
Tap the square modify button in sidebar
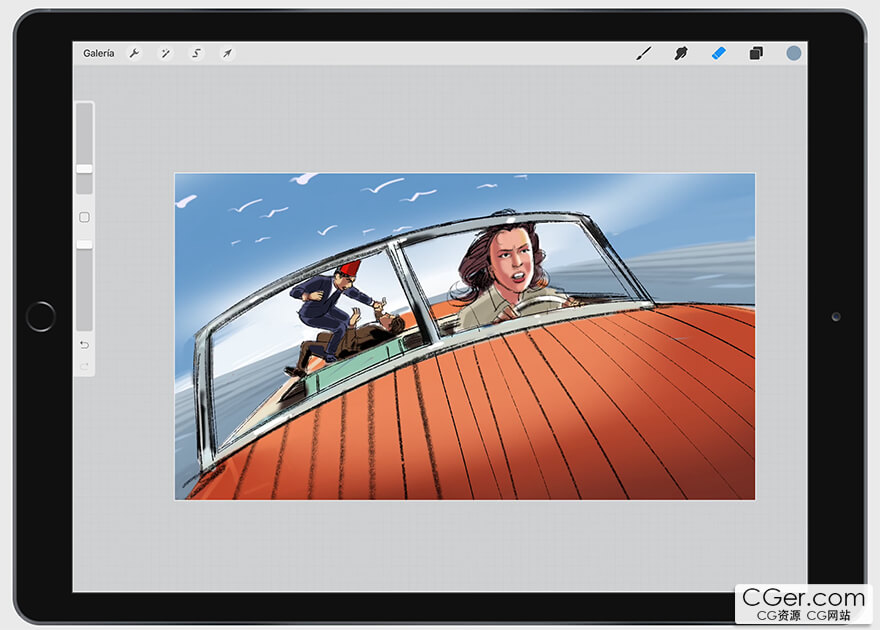84,217
